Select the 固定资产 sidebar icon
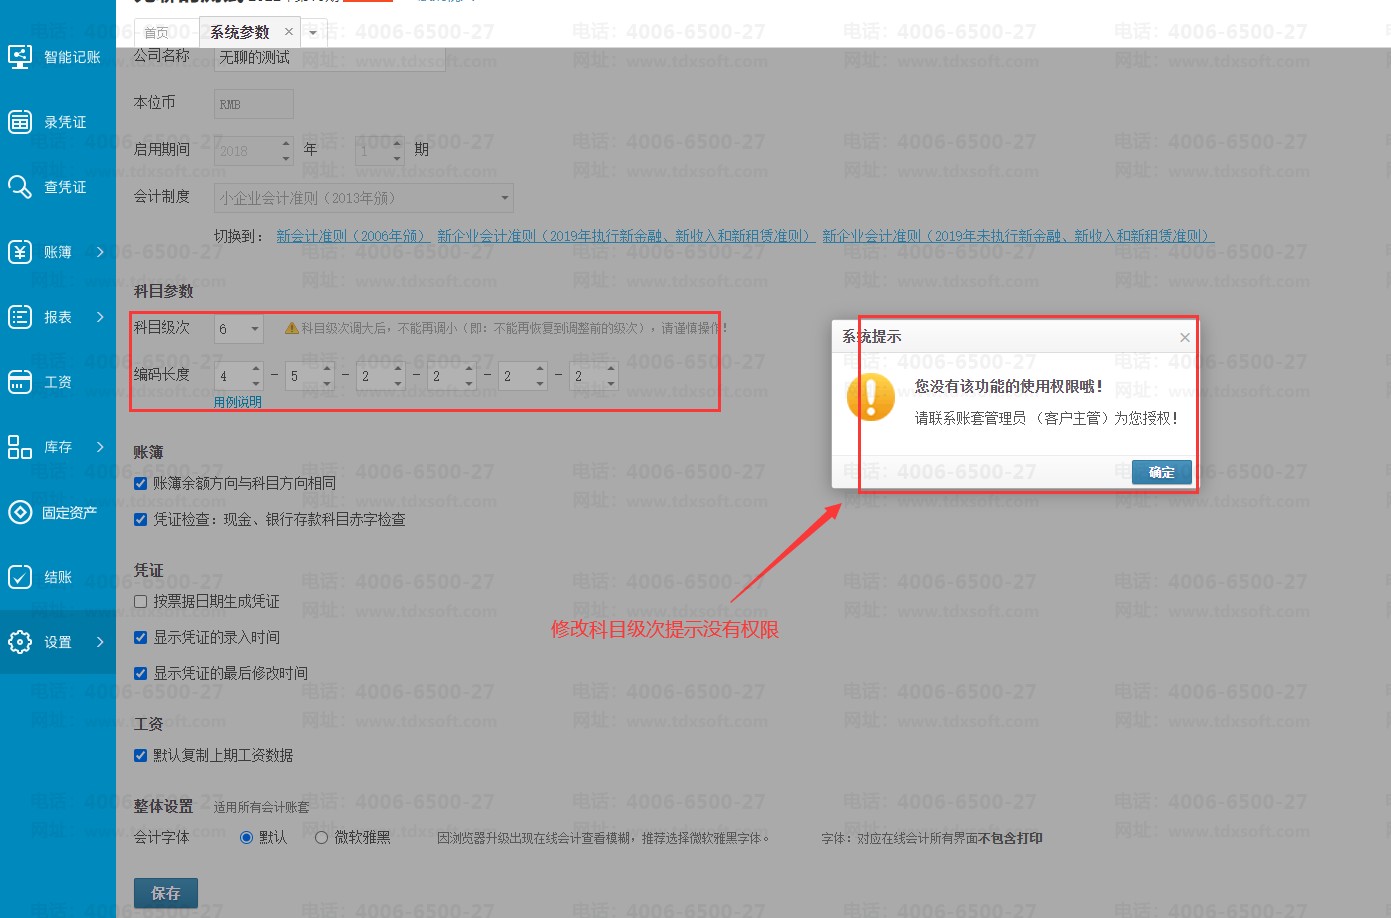This screenshot has width=1391, height=918. (20, 512)
